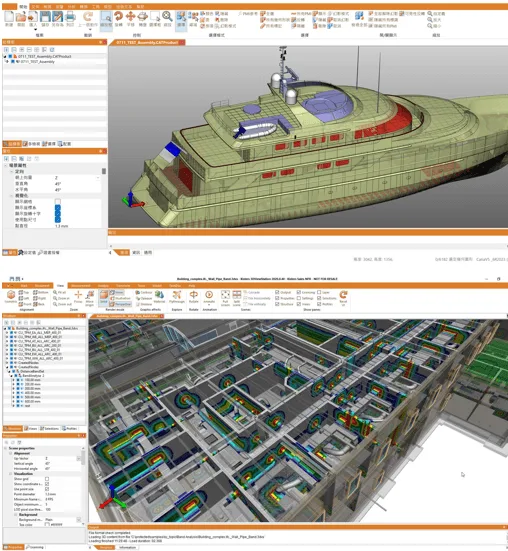Open the Up Vector dropdown in lower properties
The width and height of the screenshot is (508, 551).
point(78,459)
